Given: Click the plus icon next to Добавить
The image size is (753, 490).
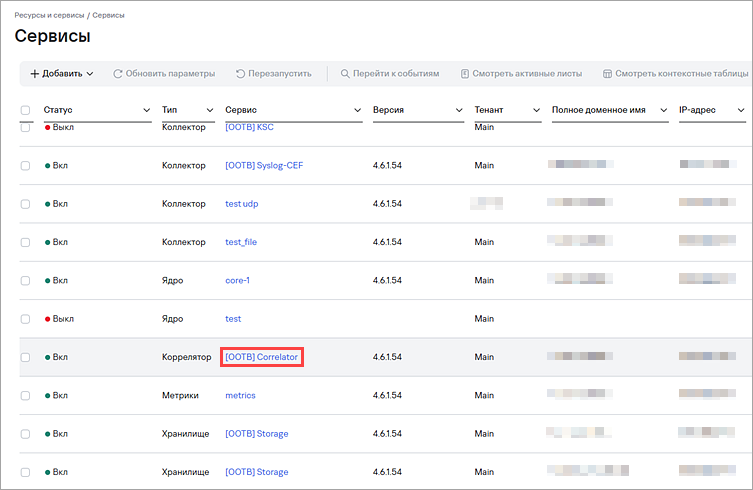Looking at the screenshot, I should (35, 74).
